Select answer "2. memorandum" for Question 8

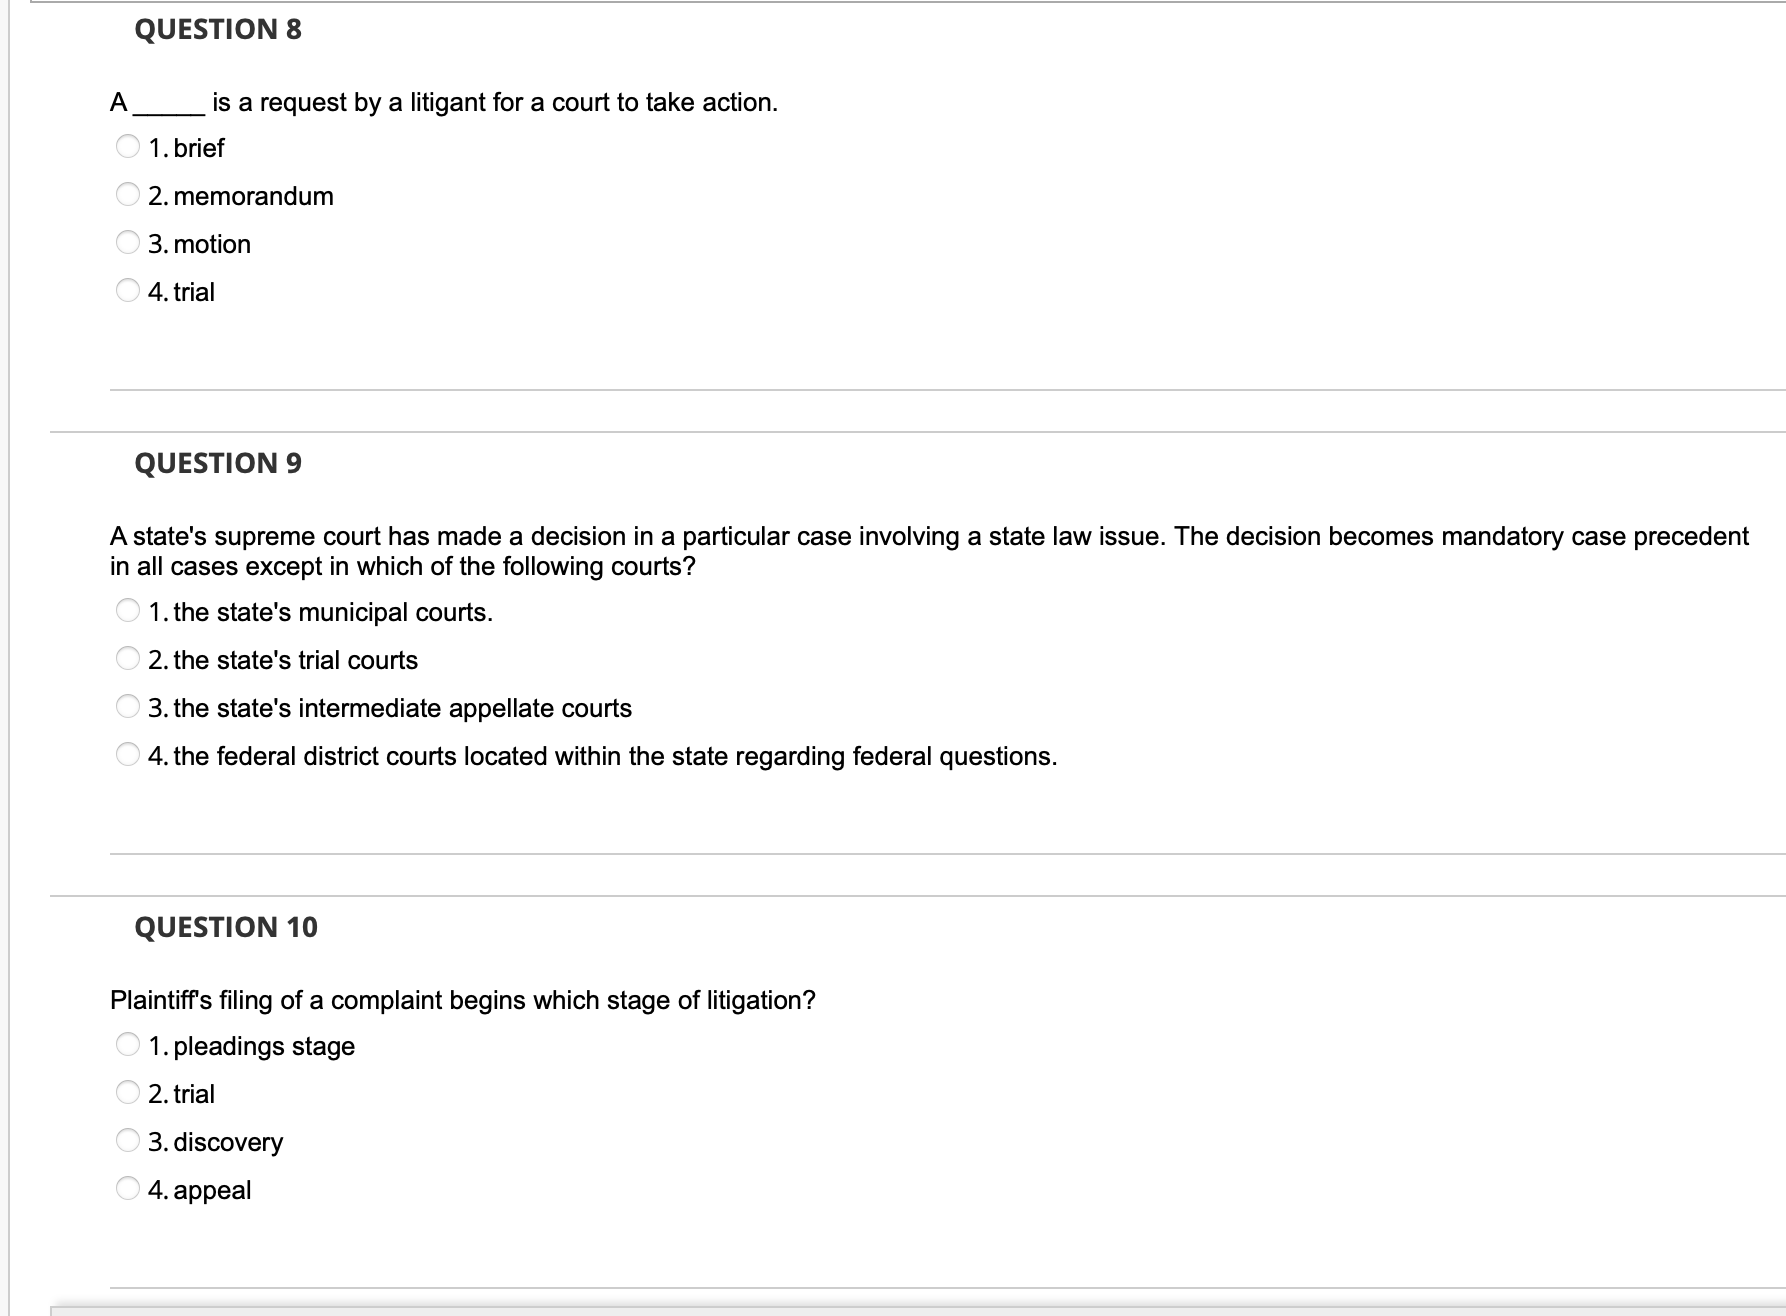(x=126, y=196)
